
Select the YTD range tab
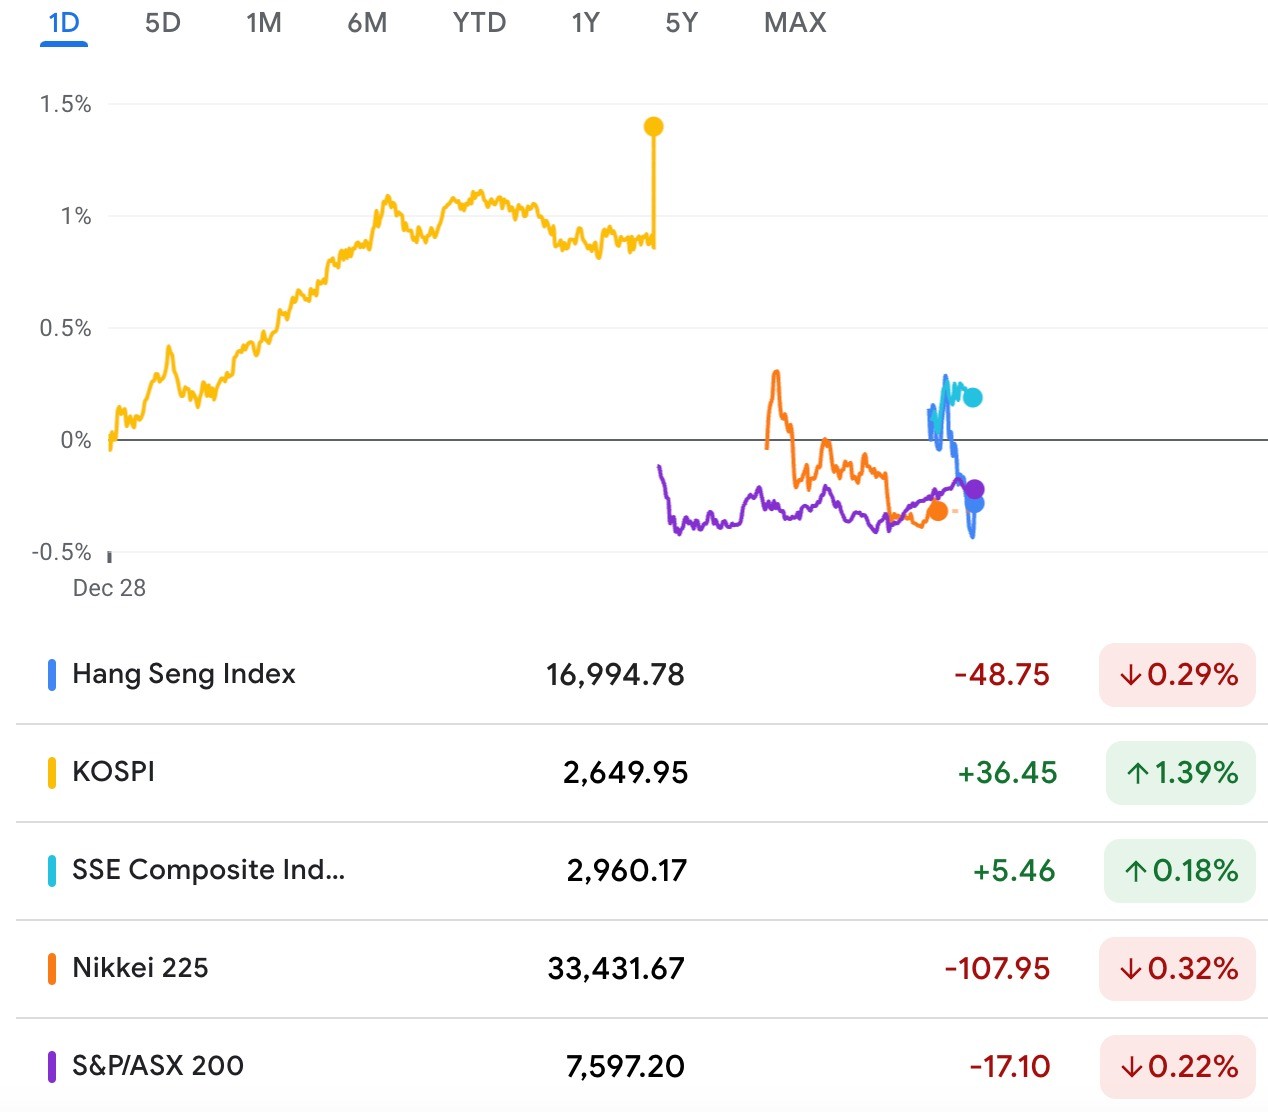point(479,23)
